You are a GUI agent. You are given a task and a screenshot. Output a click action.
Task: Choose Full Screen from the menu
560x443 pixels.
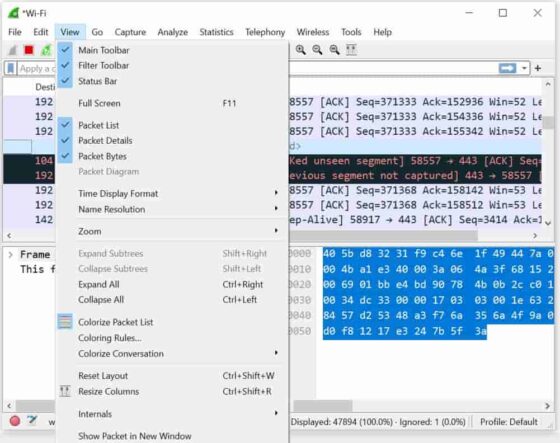click(172, 103)
